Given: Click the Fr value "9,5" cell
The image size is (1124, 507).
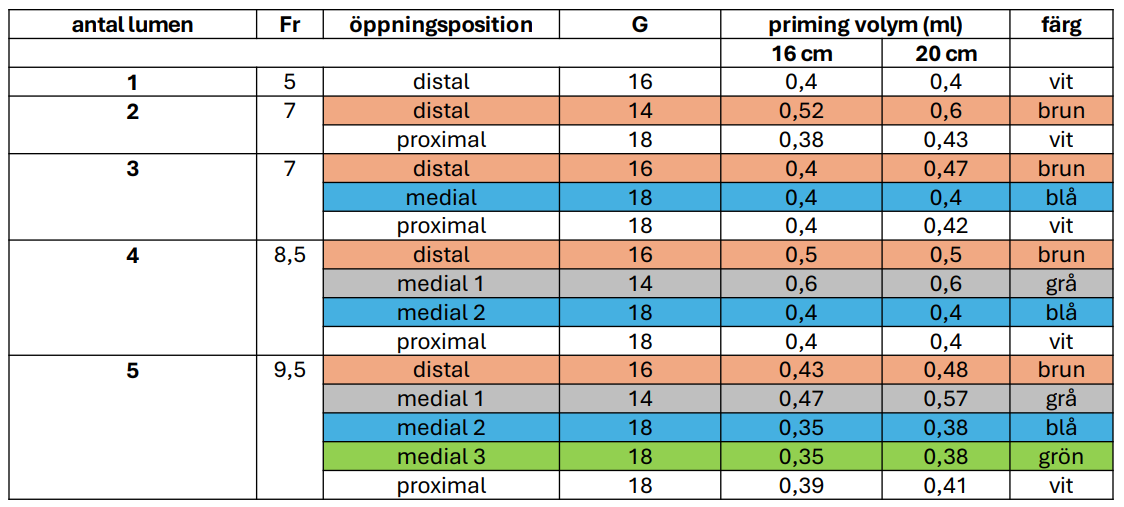Looking at the screenshot, I should click(x=290, y=371).
